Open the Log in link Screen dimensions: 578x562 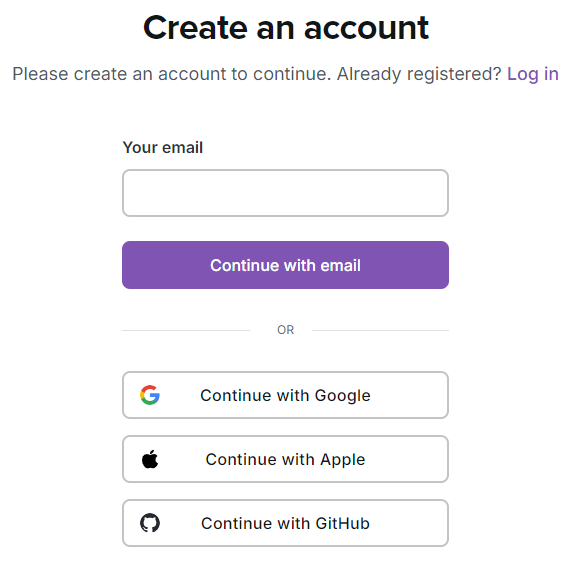click(x=533, y=74)
